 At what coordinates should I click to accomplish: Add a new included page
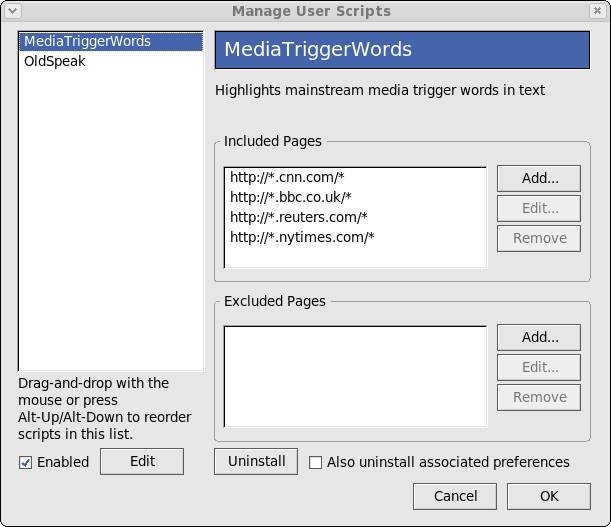click(x=539, y=178)
